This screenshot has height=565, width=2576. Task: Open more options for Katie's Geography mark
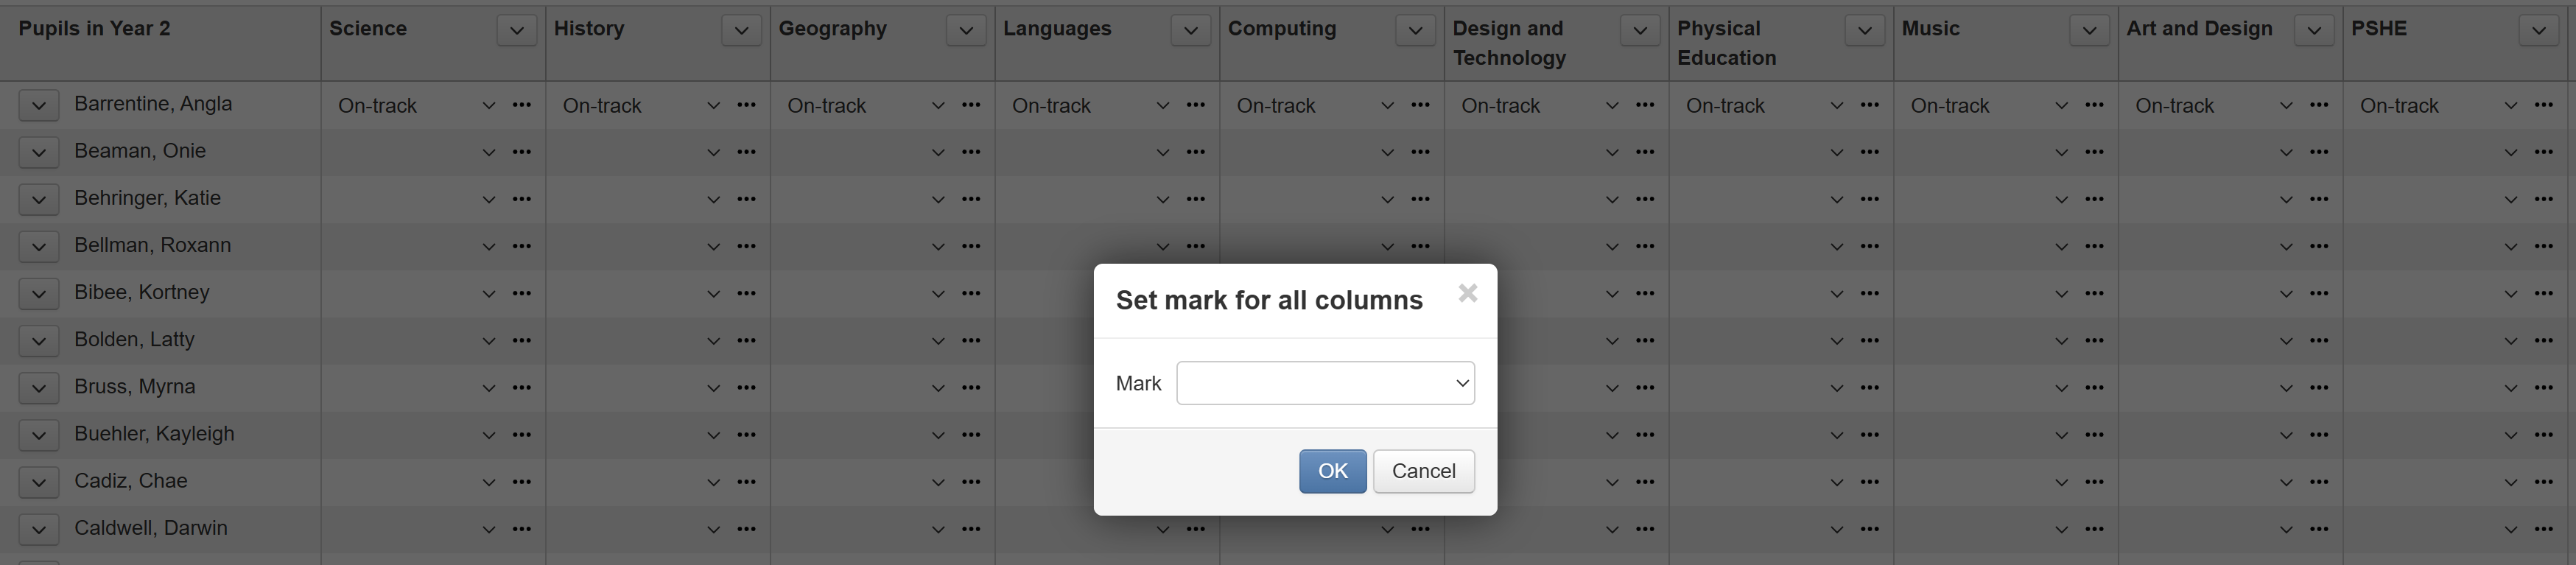tap(970, 199)
